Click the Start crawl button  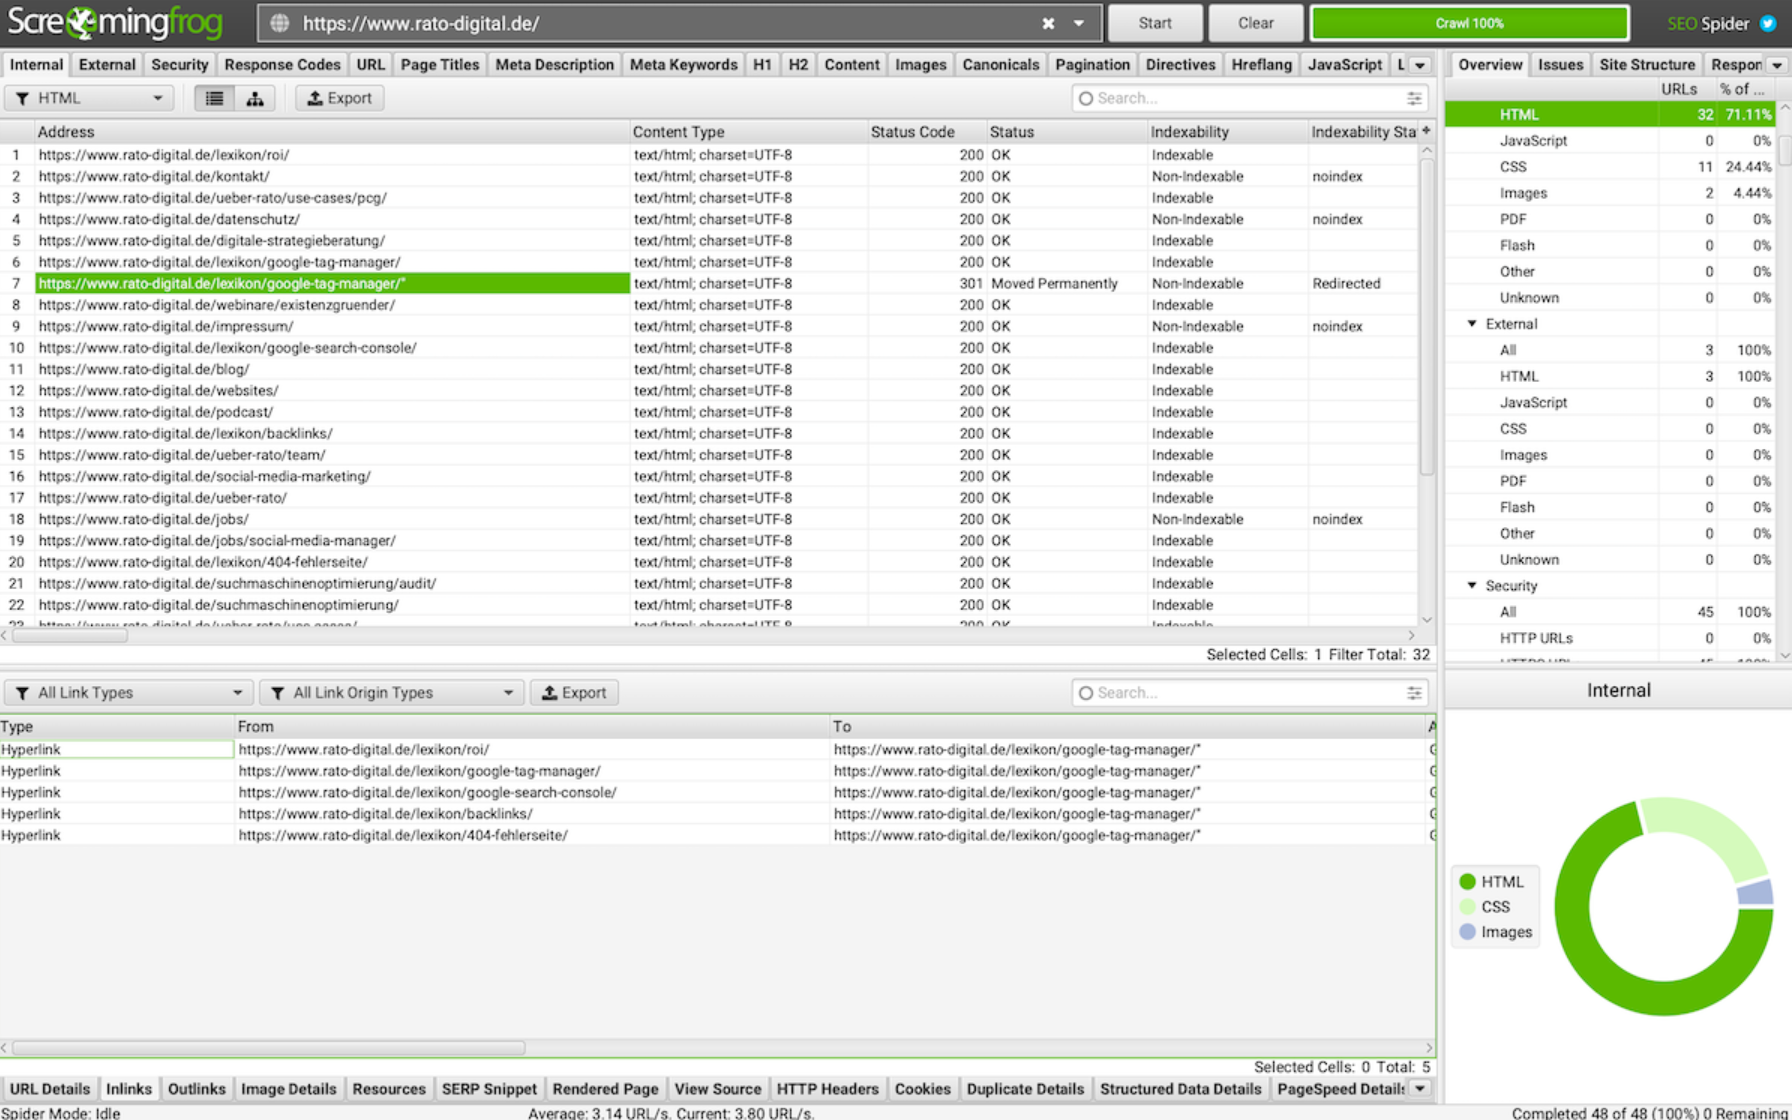tap(1155, 23)
